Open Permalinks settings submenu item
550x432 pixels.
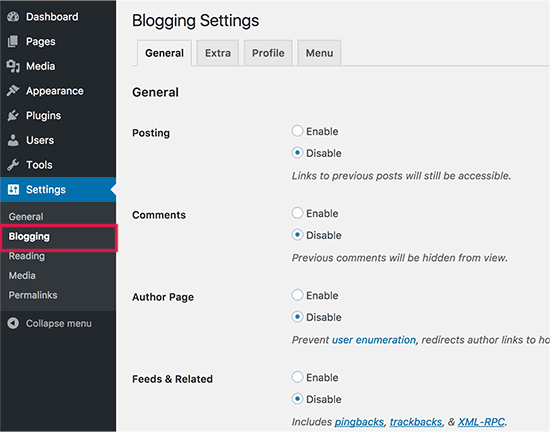coord(33,295)
